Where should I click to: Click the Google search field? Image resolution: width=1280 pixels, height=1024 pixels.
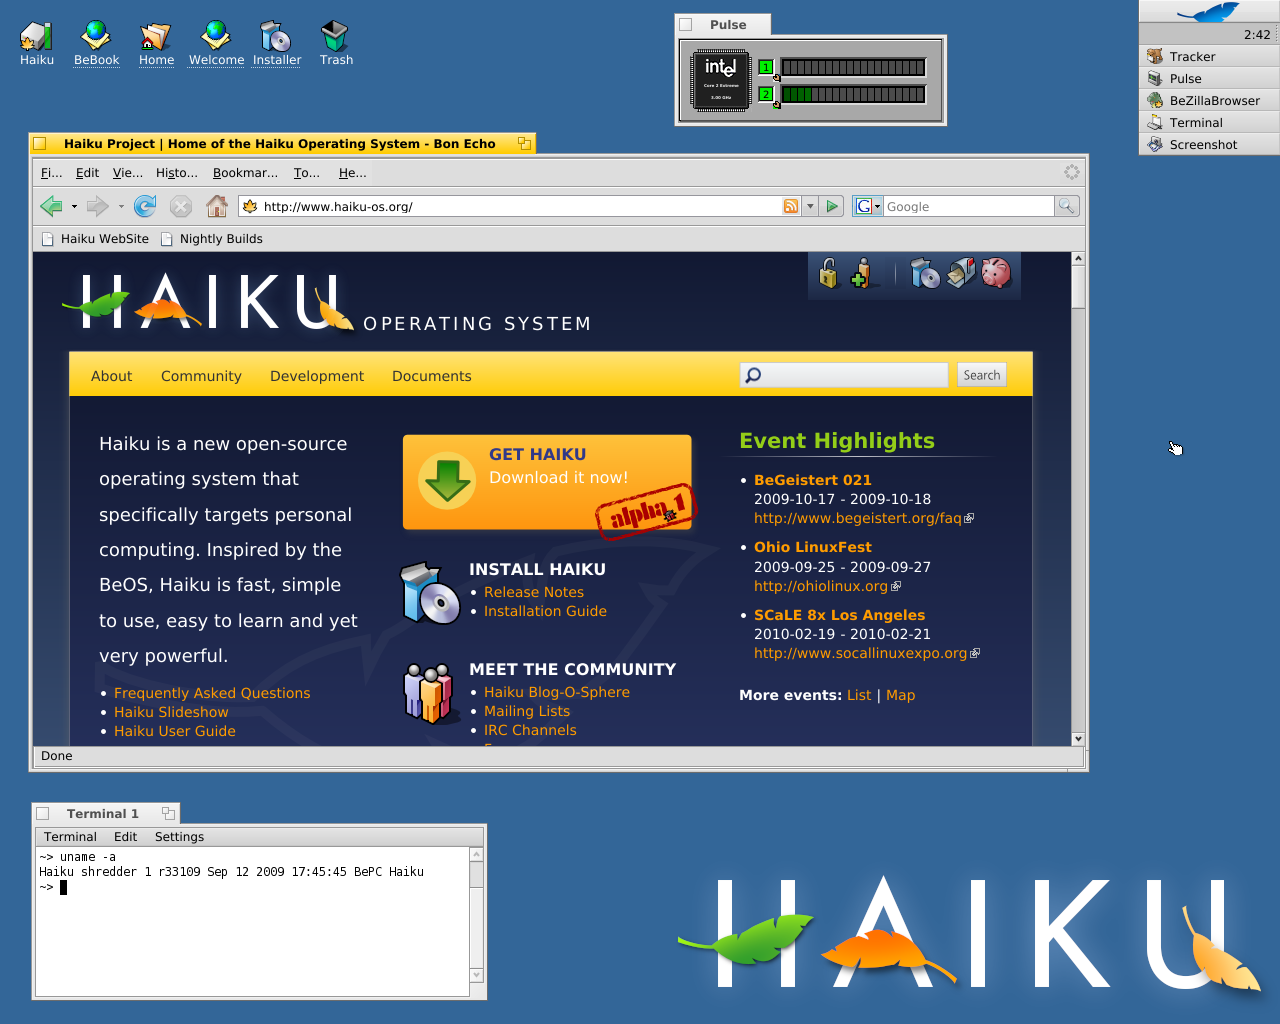click(x=968, y=206)
